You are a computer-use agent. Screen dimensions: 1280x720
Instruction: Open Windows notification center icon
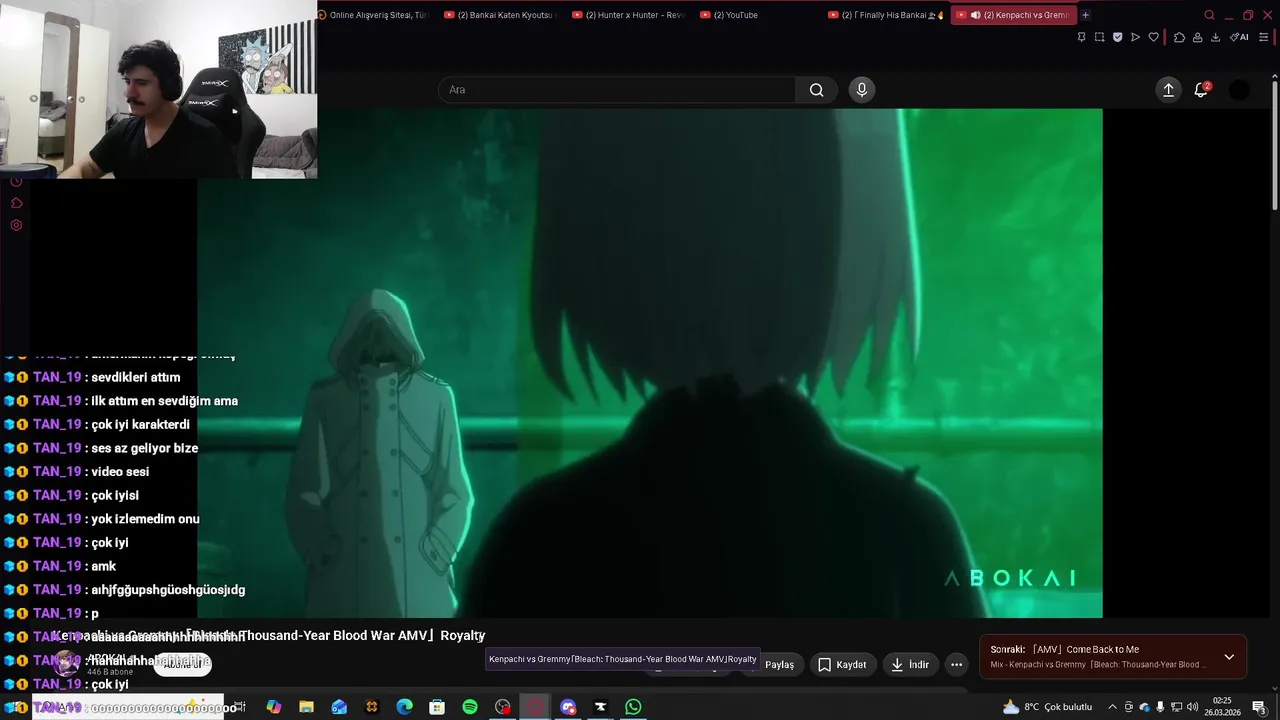pyautogui.click(x=1259, y=707)
